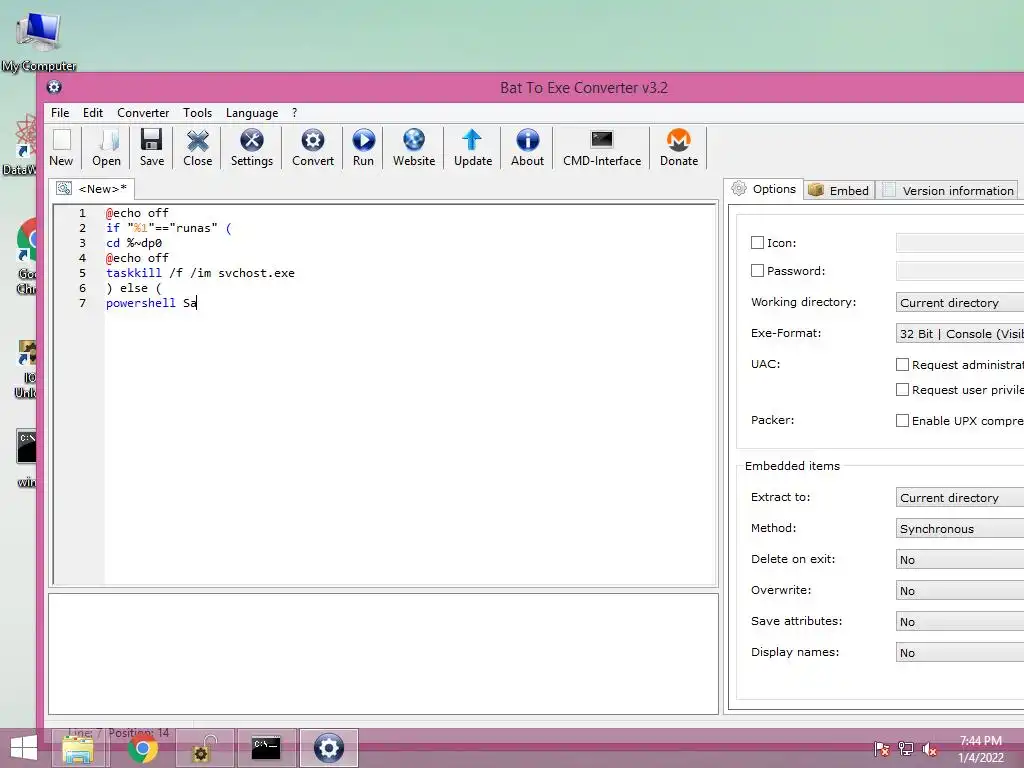
Task: Click the New file toolbar icon
Action: coord(61,148)
